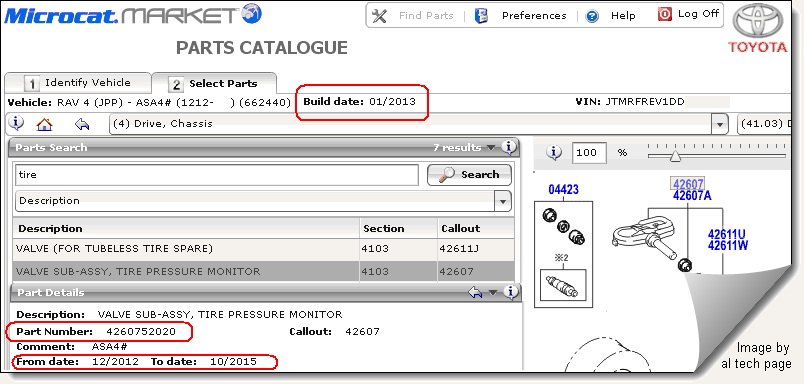Click callout 04423 in the diagram
The image size is (804, 384).
point(564,190)
